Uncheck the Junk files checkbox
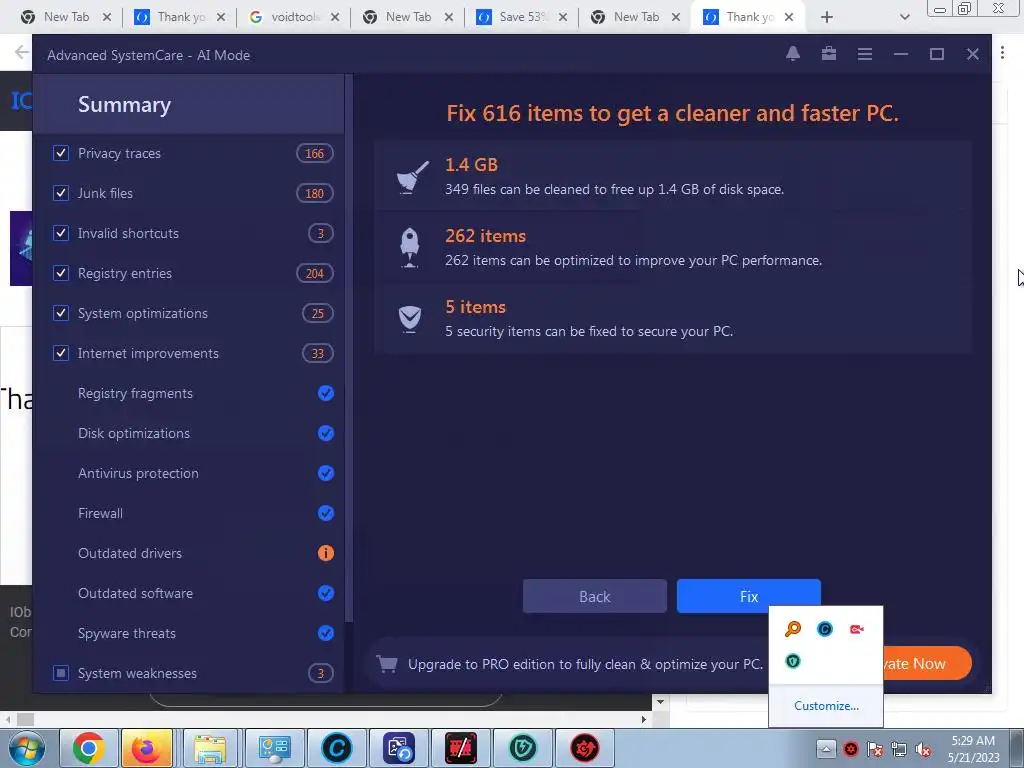 coord(61,193)
